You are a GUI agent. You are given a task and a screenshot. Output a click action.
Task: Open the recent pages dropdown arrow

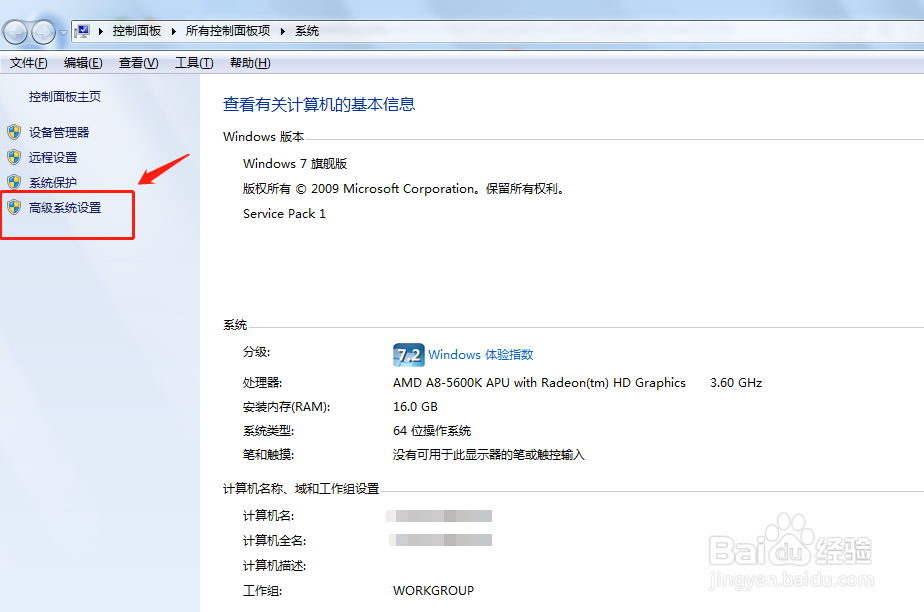point(63,33)
